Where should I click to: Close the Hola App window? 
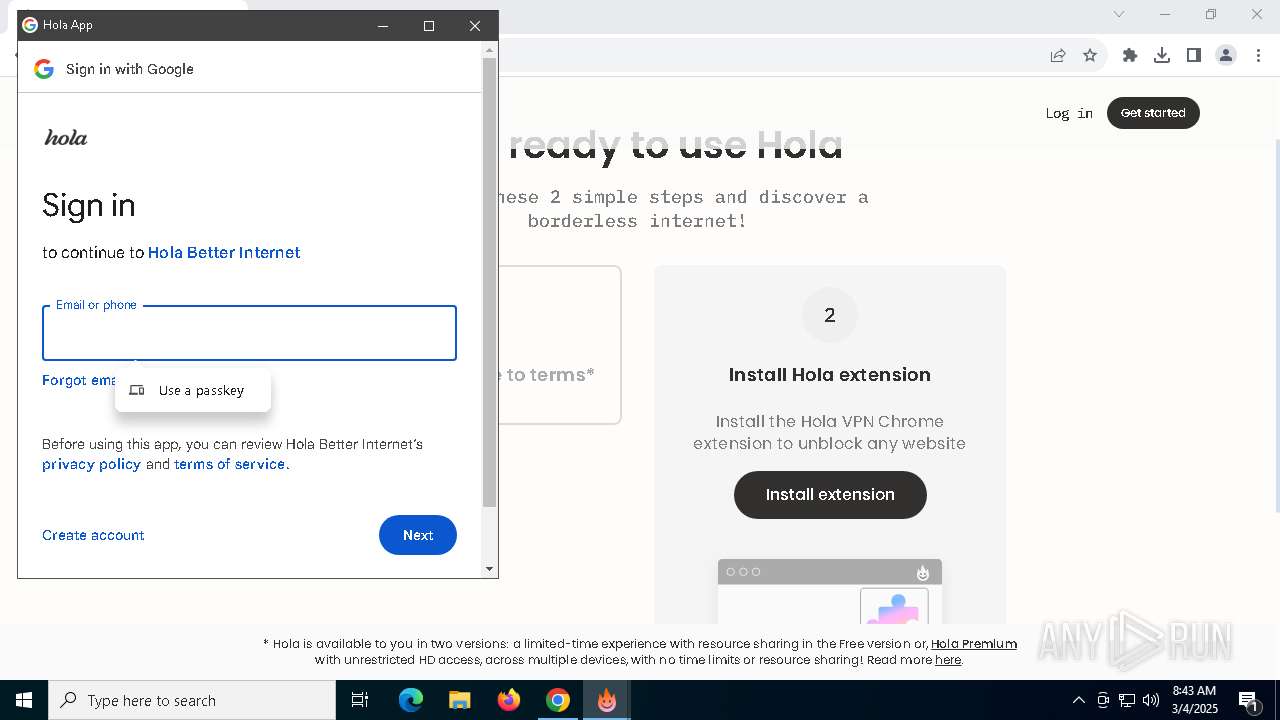[x=475, y=26]
